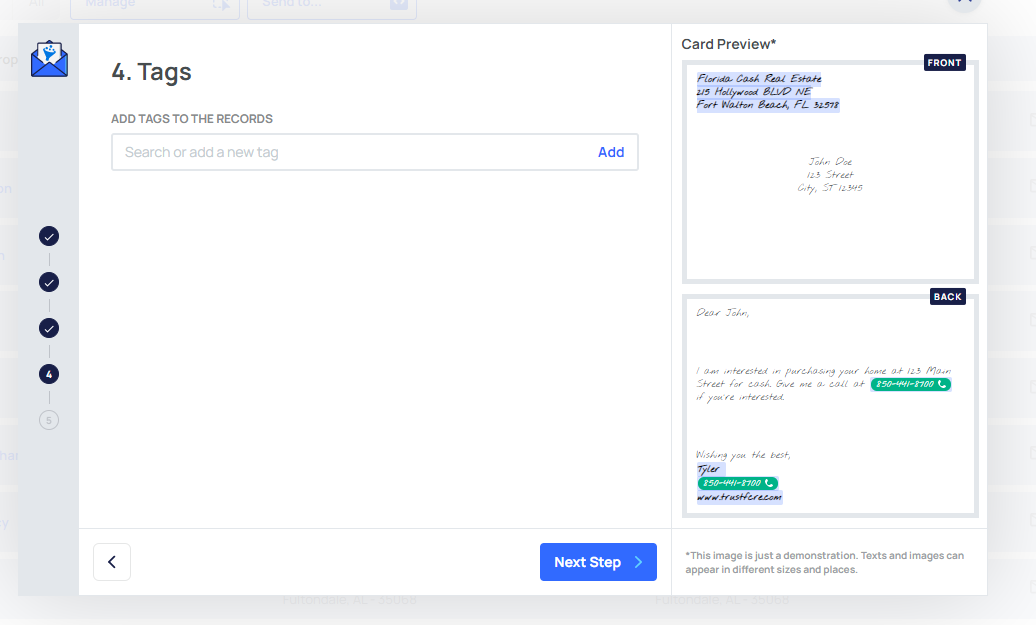The width and height of the screenshot is (1036, 625).
Task: Select the BACK label on card preview
Action: click(947, 297)
